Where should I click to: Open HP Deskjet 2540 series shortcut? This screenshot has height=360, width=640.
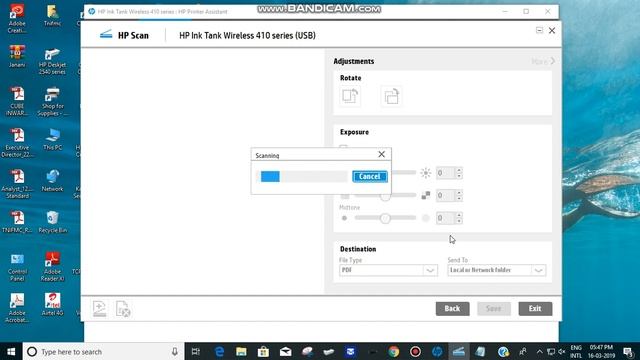52,60
